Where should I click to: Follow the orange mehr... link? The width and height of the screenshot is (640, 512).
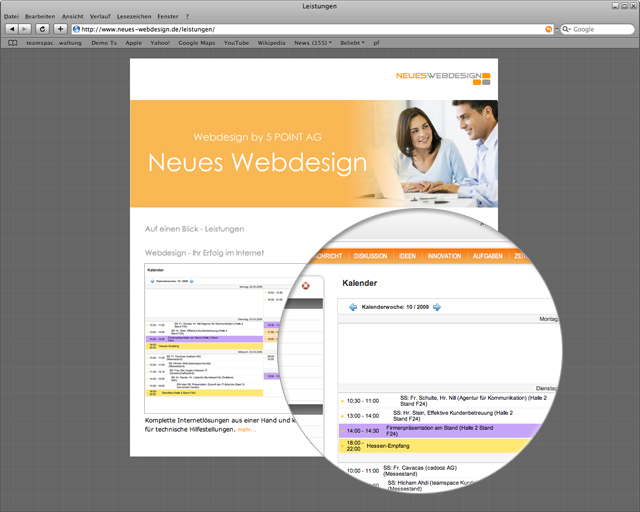tap(247, 430)
